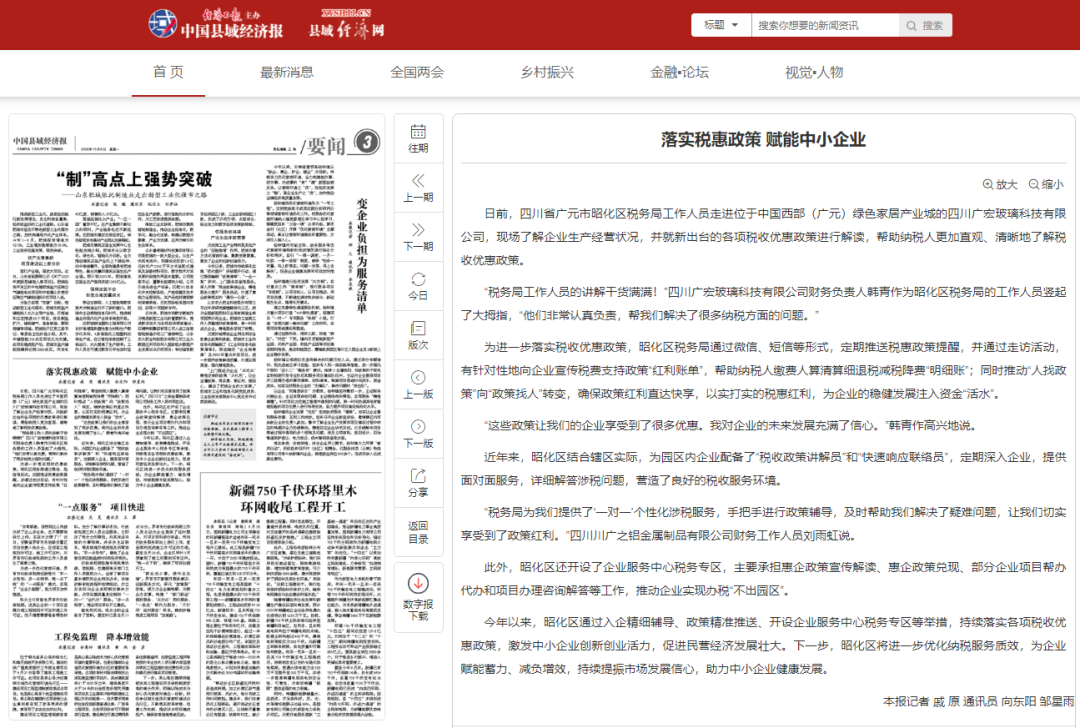The height and width of the screenshot is (728, 1080).
Task: Open newspaper article 新疆750千伏环塔里木环网收尾工程开工
Action: click(293, 499)
